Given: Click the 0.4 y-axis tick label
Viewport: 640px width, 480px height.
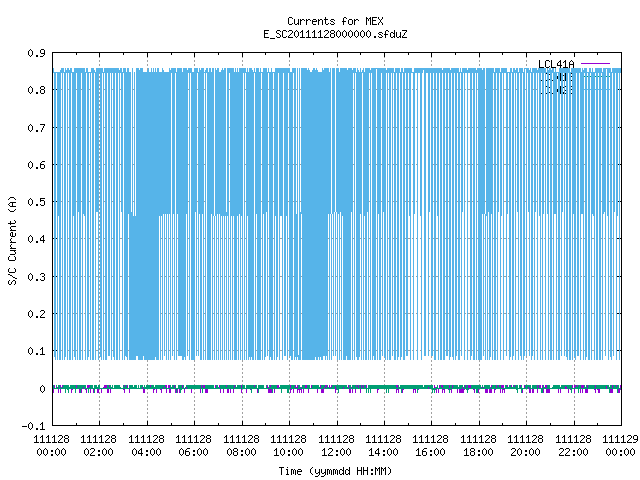Looking at the screenshot, I should point(36,239).
